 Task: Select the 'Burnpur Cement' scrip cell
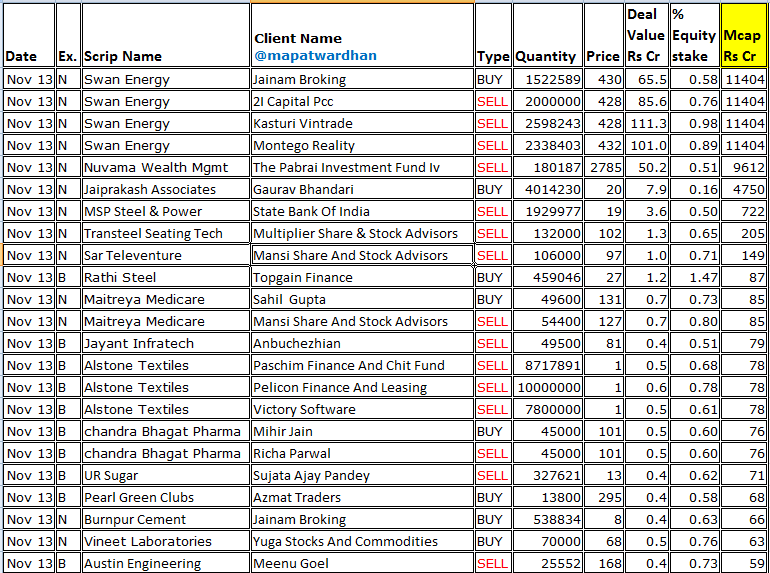(x=165, y=519)
